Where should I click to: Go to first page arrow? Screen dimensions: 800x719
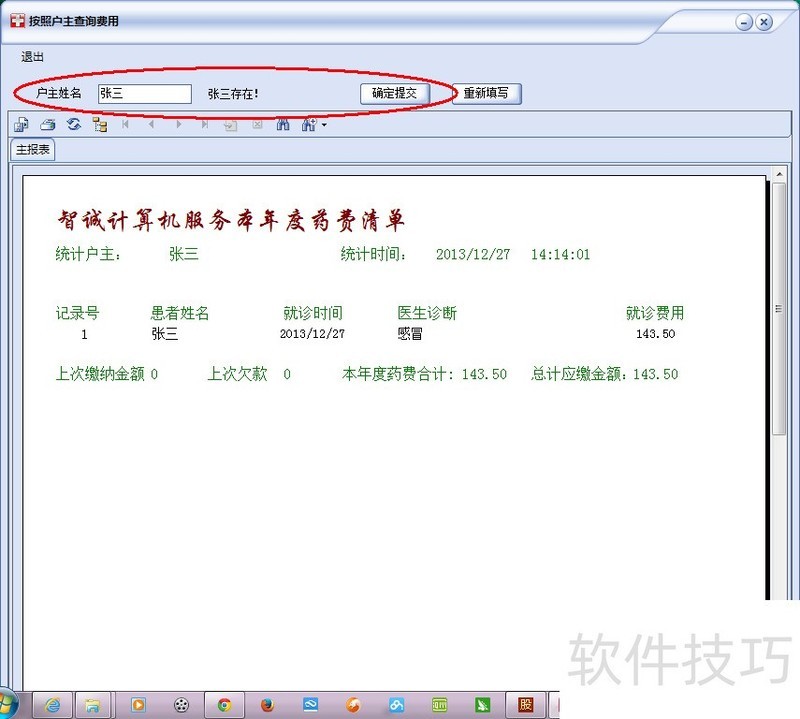(x=126, y=125)
